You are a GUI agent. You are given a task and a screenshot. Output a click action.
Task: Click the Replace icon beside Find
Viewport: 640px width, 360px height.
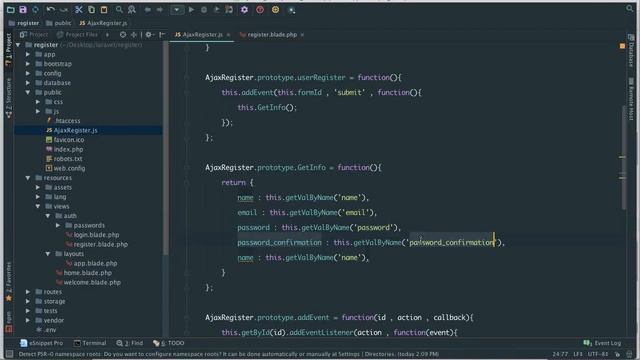(131, 9)
